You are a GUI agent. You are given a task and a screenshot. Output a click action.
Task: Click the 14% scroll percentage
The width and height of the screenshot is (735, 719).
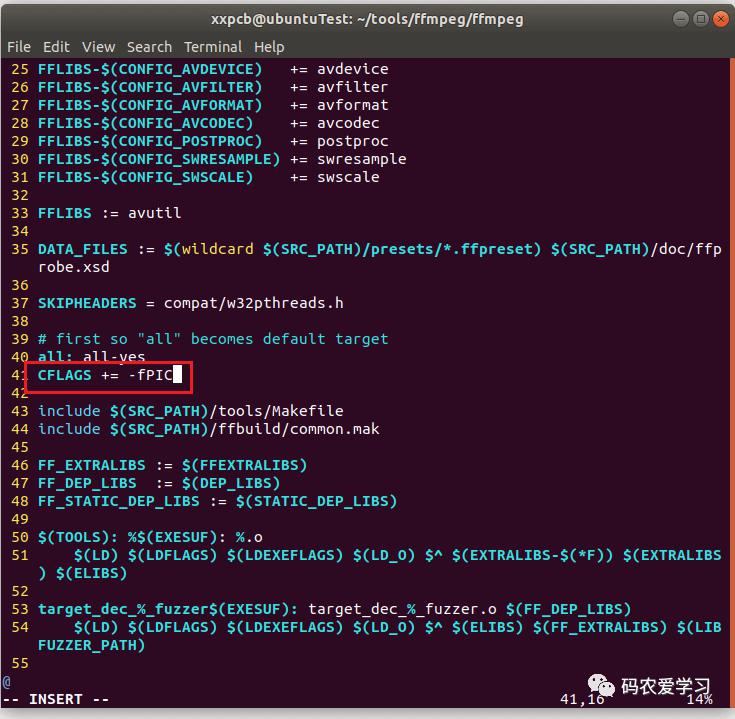click(699, 699)
